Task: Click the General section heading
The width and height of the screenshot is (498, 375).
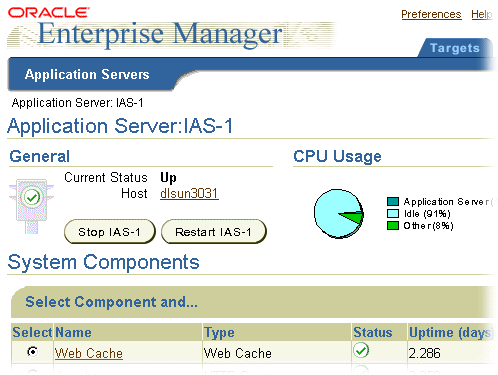Action: (x=40, y=156)
